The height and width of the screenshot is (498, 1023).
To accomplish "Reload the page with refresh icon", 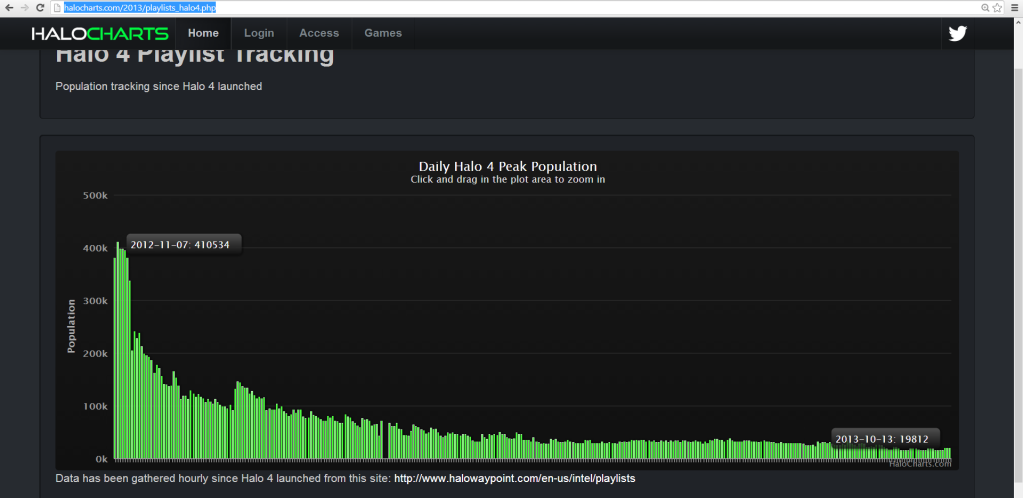I will pyautogui.click(x=40, y=8).
